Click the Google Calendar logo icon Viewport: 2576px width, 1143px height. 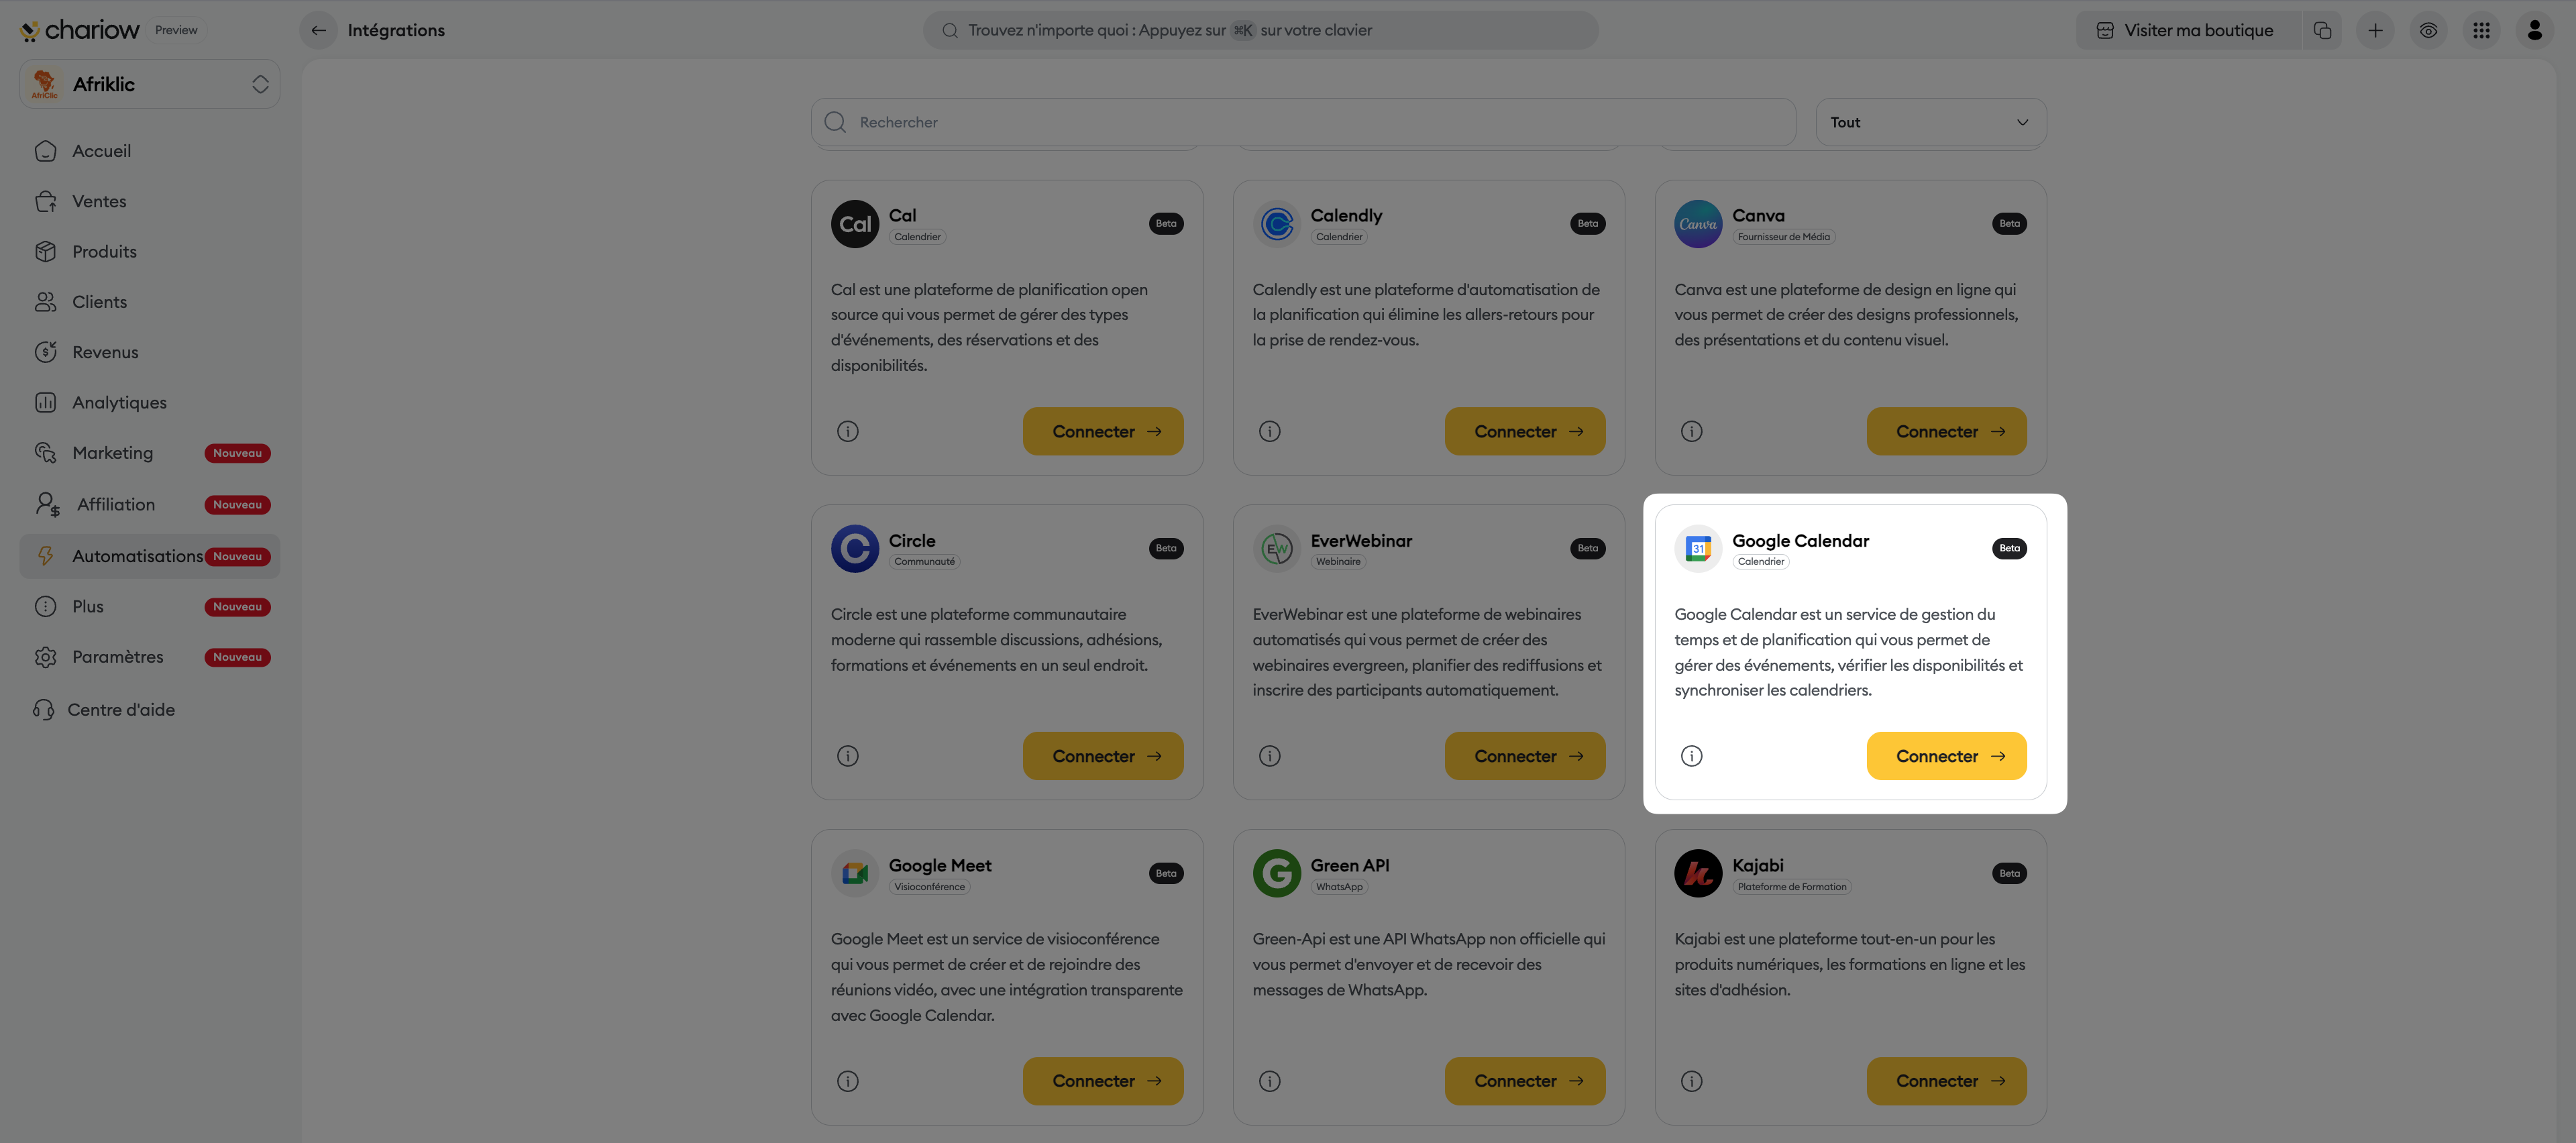pos(1698,548)
